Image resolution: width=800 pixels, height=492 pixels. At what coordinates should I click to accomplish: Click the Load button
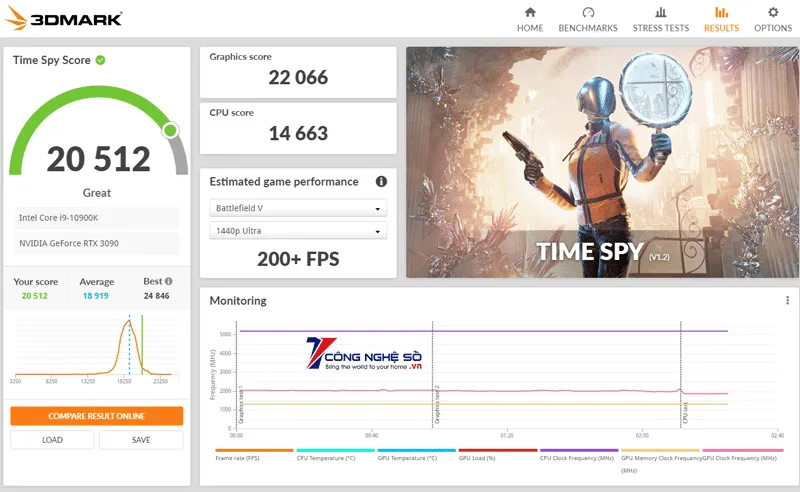pos(52,440)
